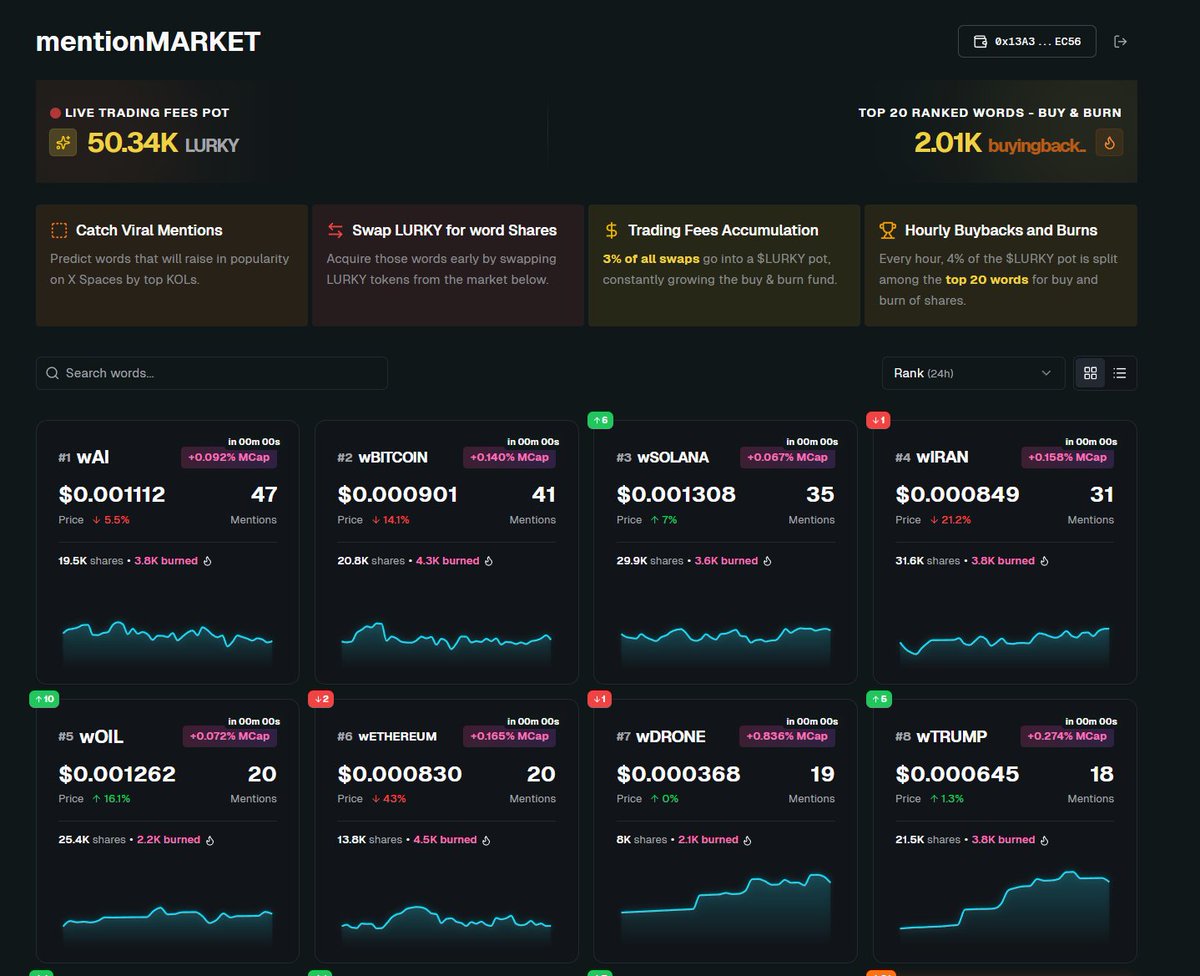Click the wTRUMP price chart
Viewport: 1200px width, 976px height.
[x=1005, y=908]
